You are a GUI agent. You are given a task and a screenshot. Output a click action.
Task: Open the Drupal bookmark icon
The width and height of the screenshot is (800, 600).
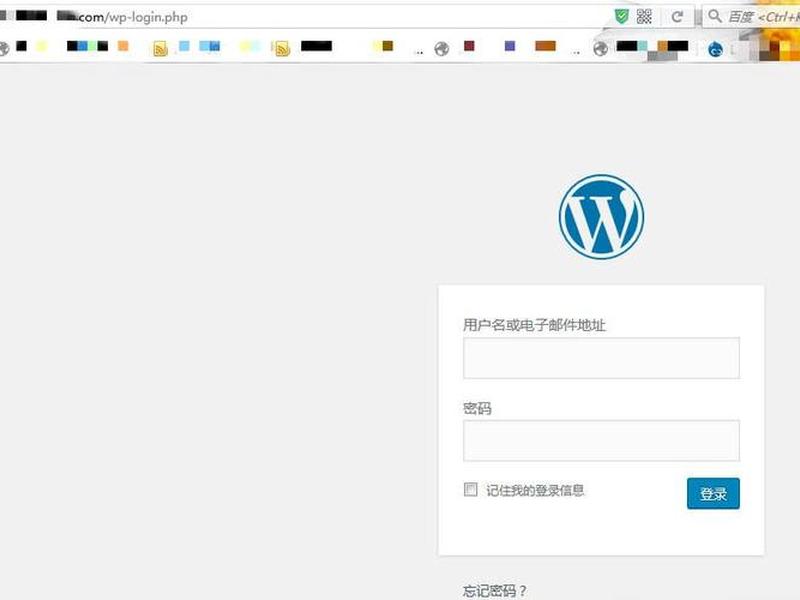click(x=715, y=48)
